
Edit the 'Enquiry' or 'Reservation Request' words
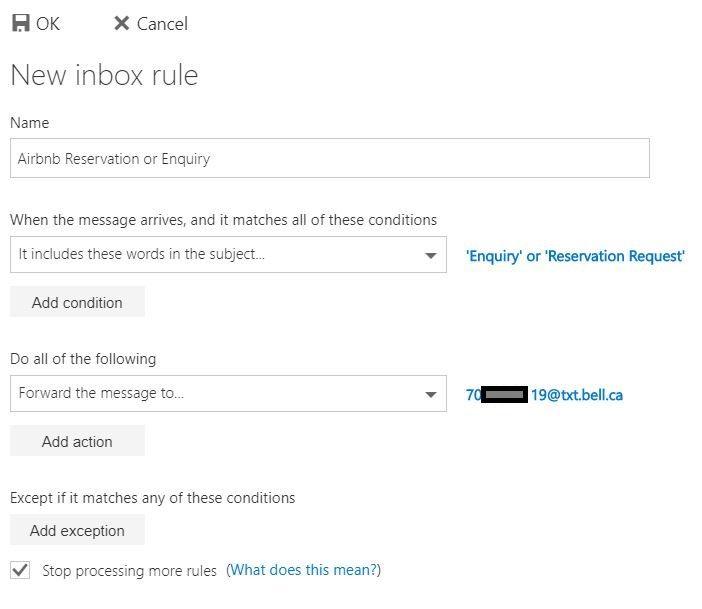(575, 256)
